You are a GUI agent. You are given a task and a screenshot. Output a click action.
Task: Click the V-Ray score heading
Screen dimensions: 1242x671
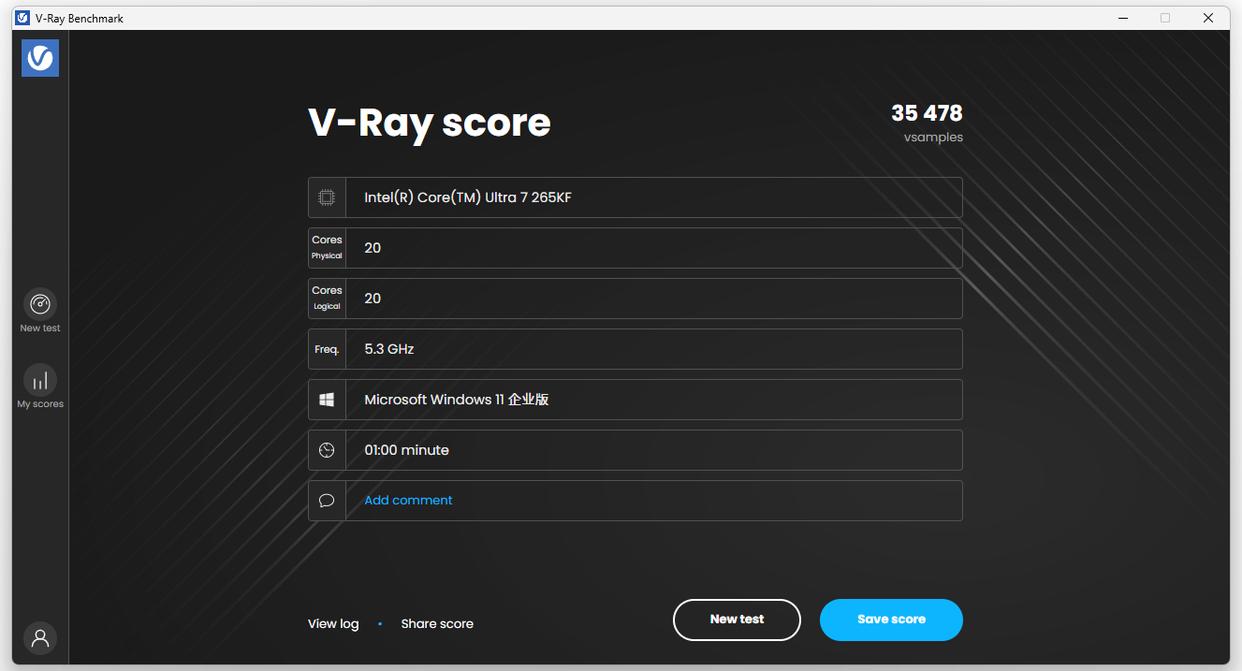(x=429, y=123)
